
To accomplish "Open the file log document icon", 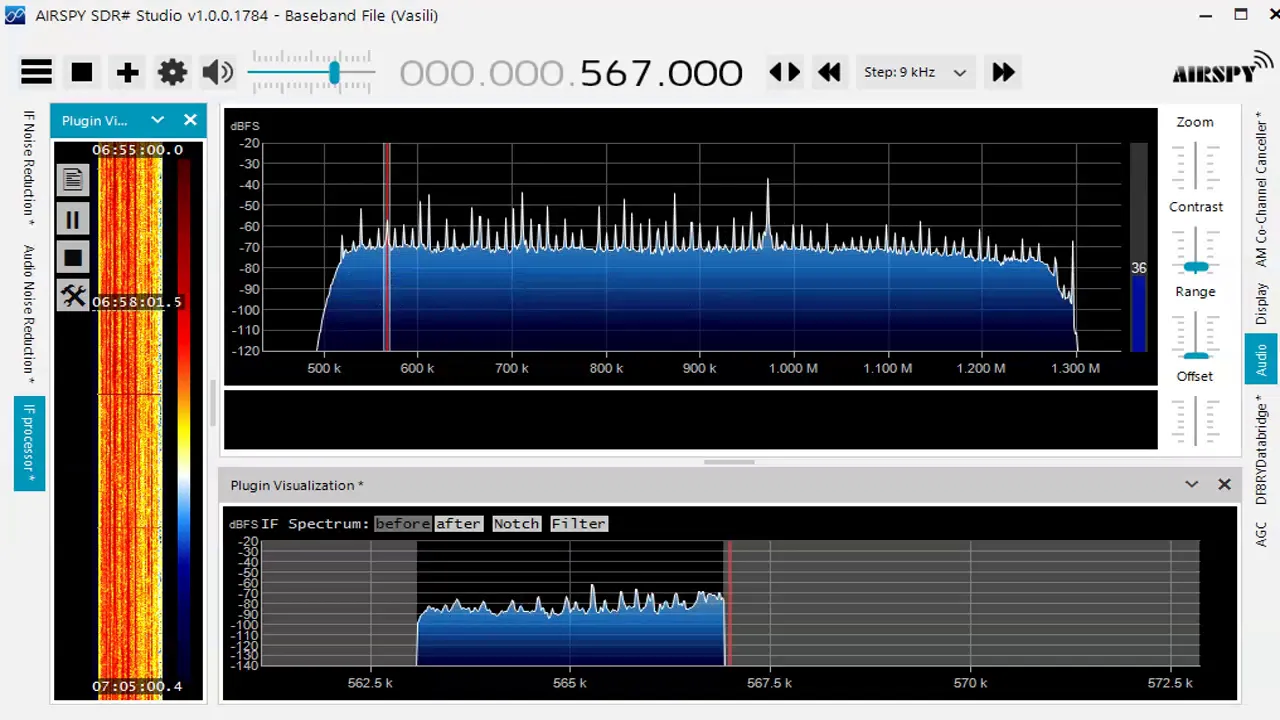I will point(72,180).
